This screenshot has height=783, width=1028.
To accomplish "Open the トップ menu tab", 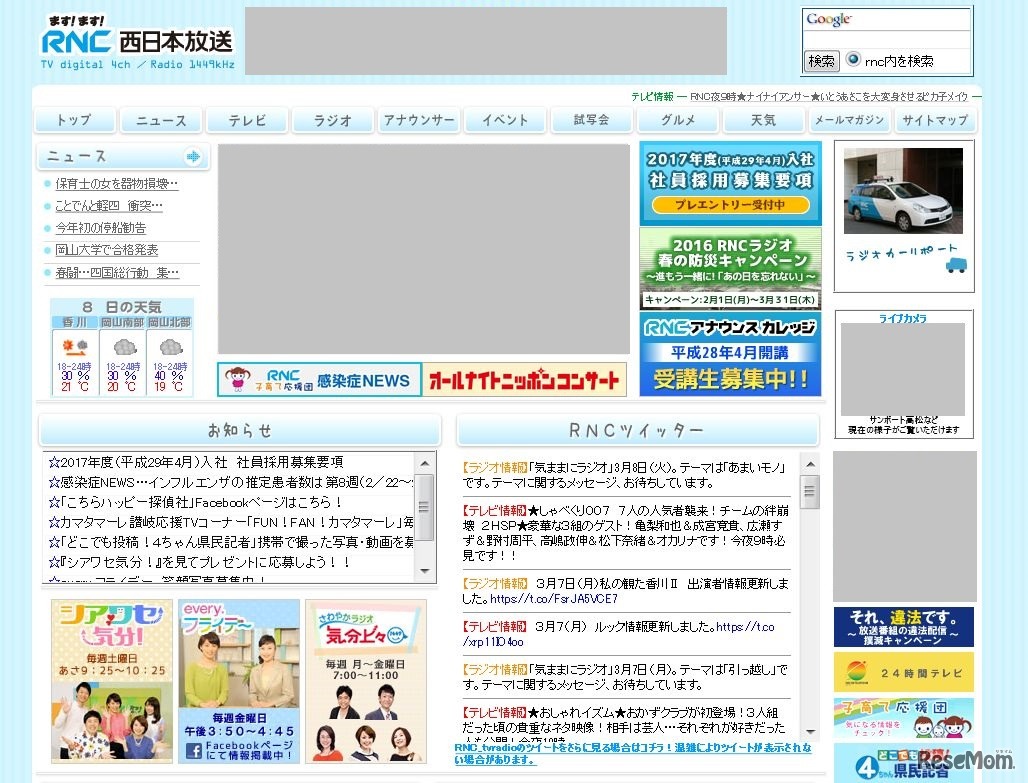I will coord(74,120).
